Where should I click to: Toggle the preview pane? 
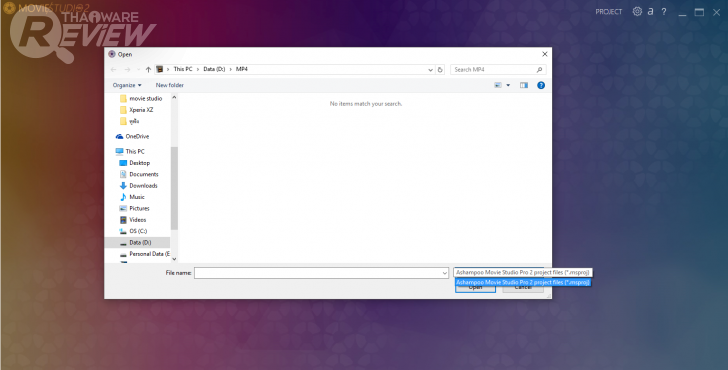click(524, 85)
